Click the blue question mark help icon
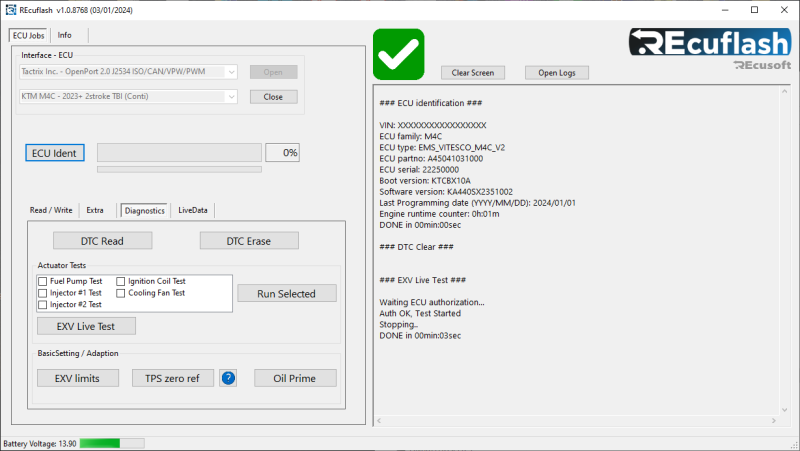Image resolution: width=800 pixels, height=451 pixels. 228,378
